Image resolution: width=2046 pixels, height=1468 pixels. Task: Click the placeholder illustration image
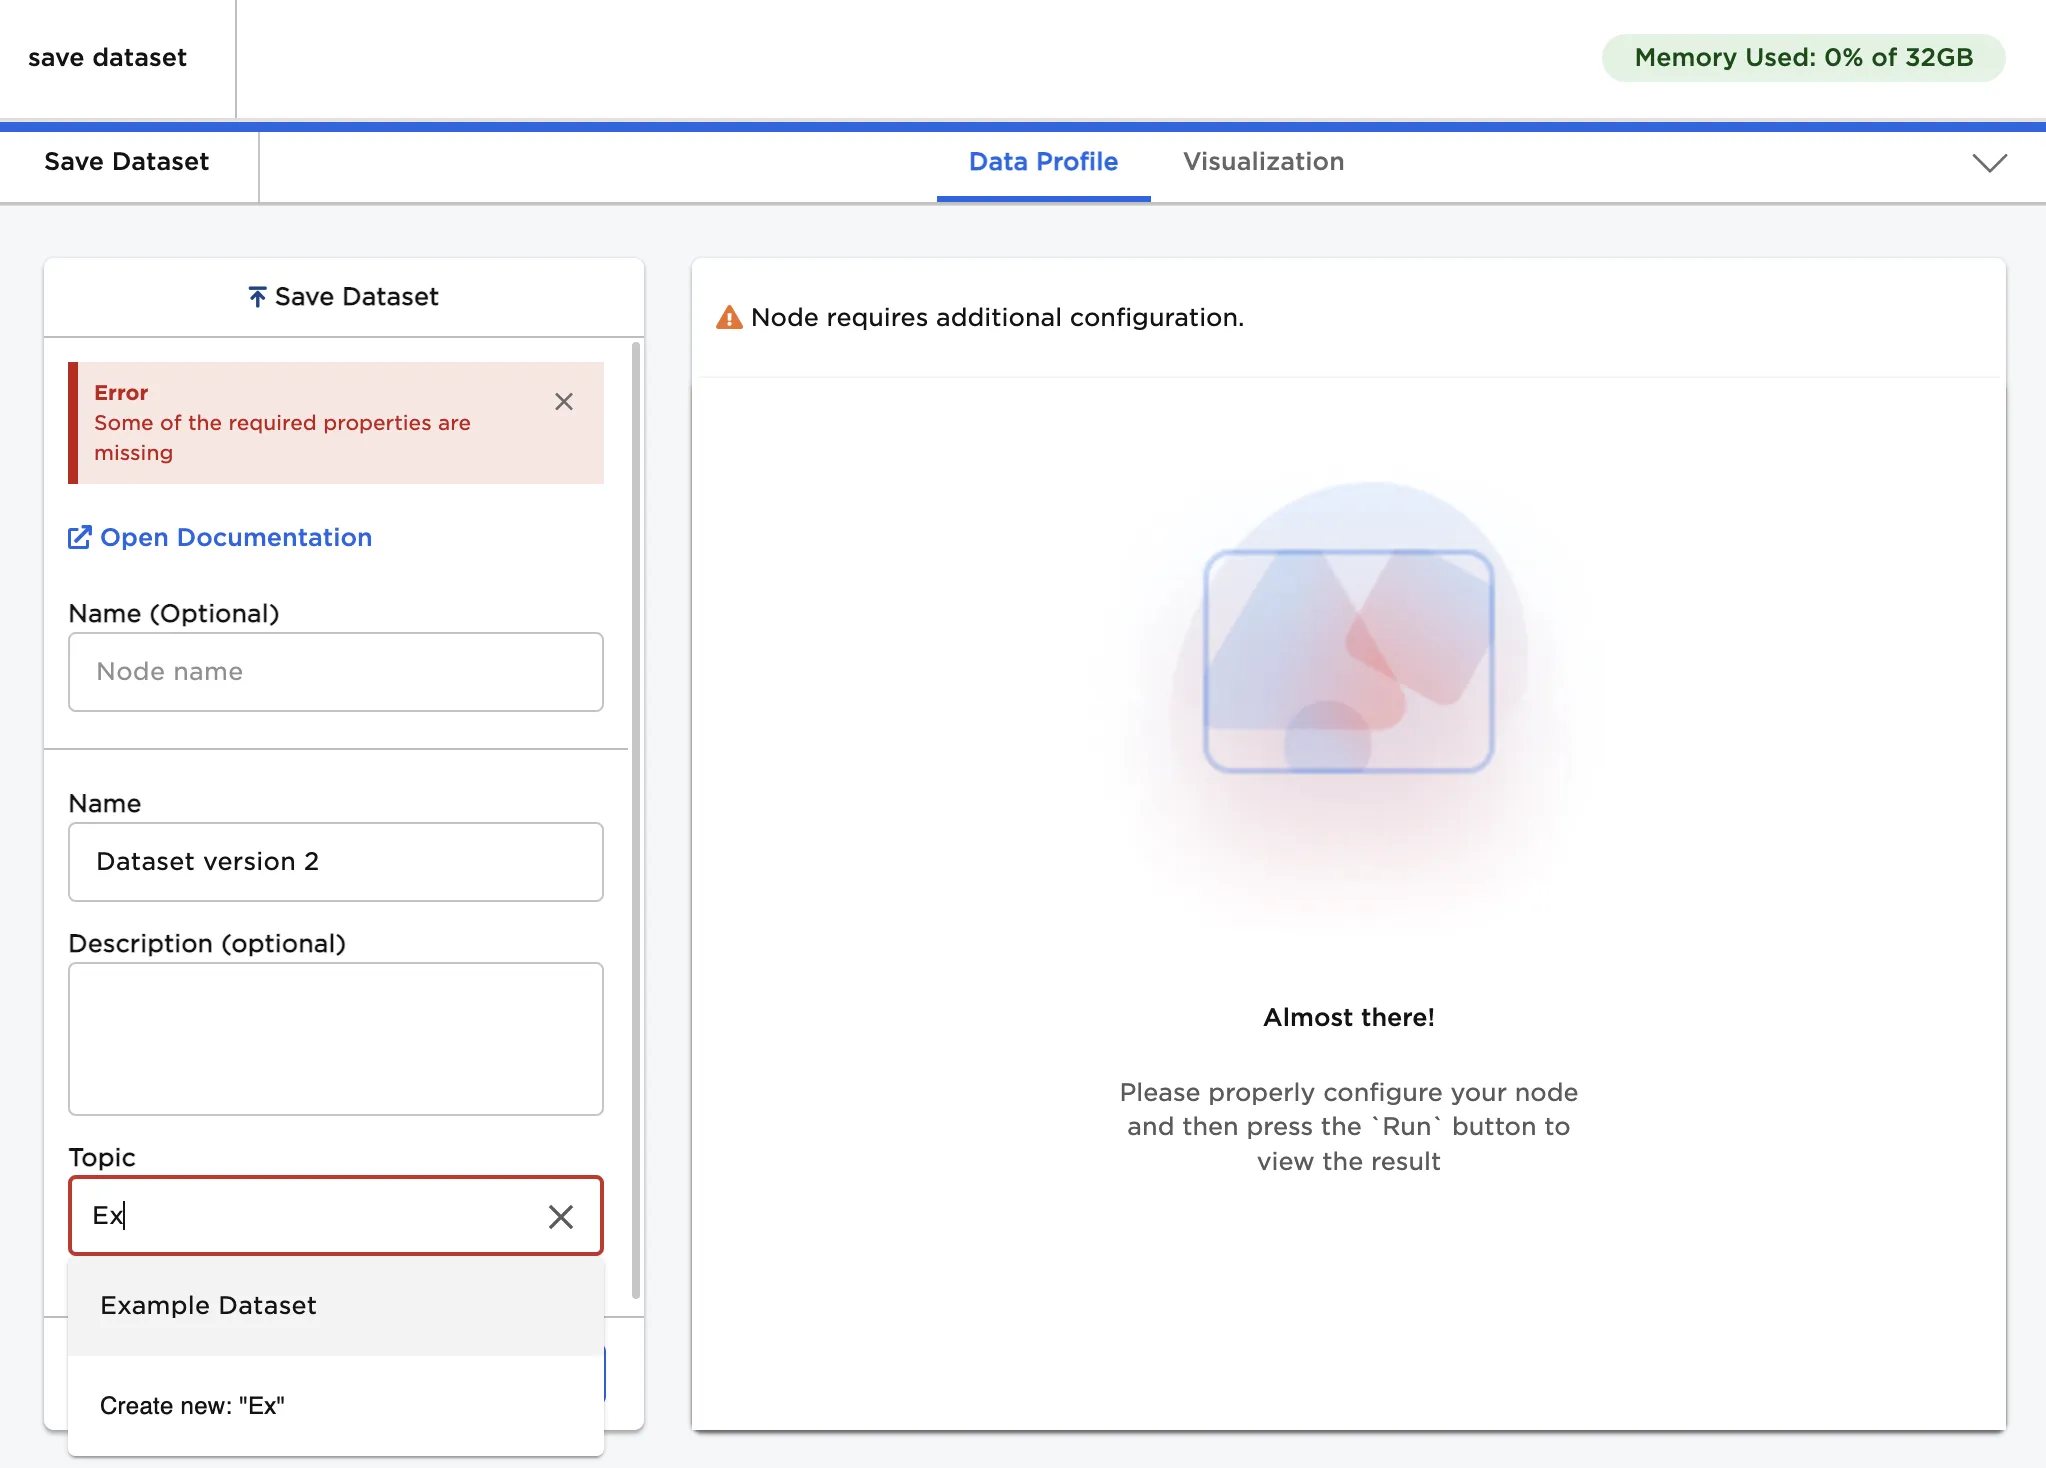[x=1348, y=661]
